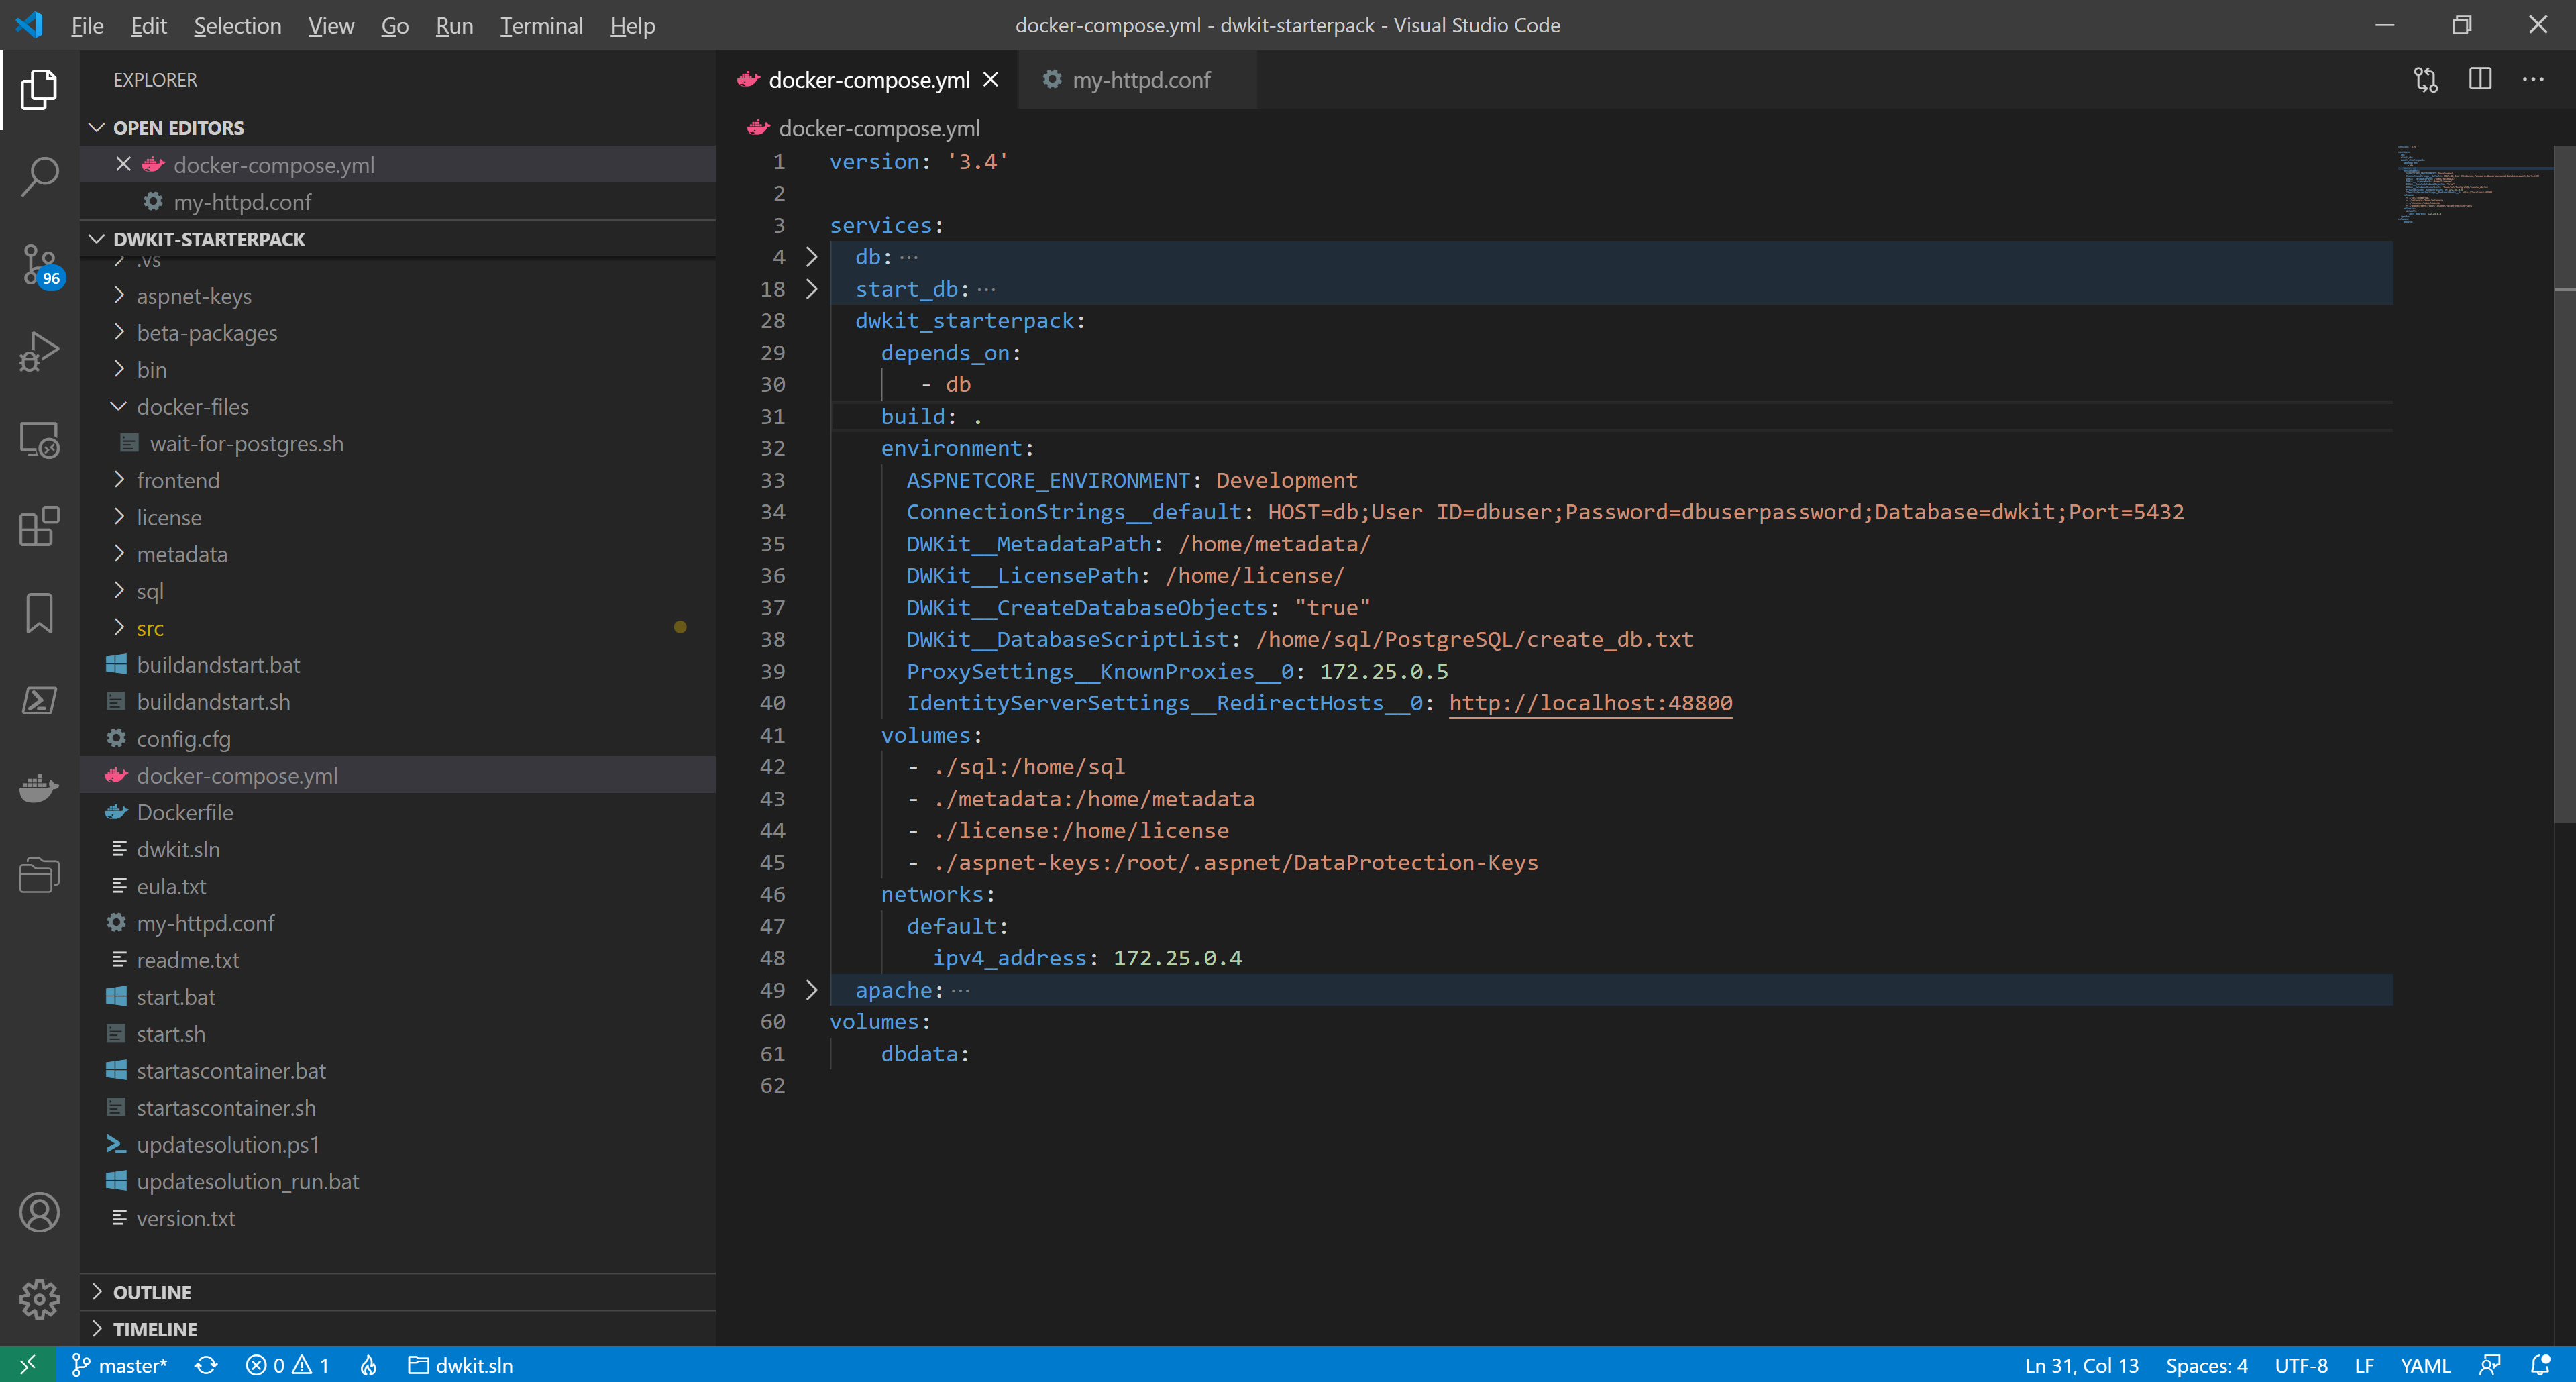Click the remote window indicator in status bar
The width and height of the screenshot is (2576, 1382).
tap(27, 1365)
